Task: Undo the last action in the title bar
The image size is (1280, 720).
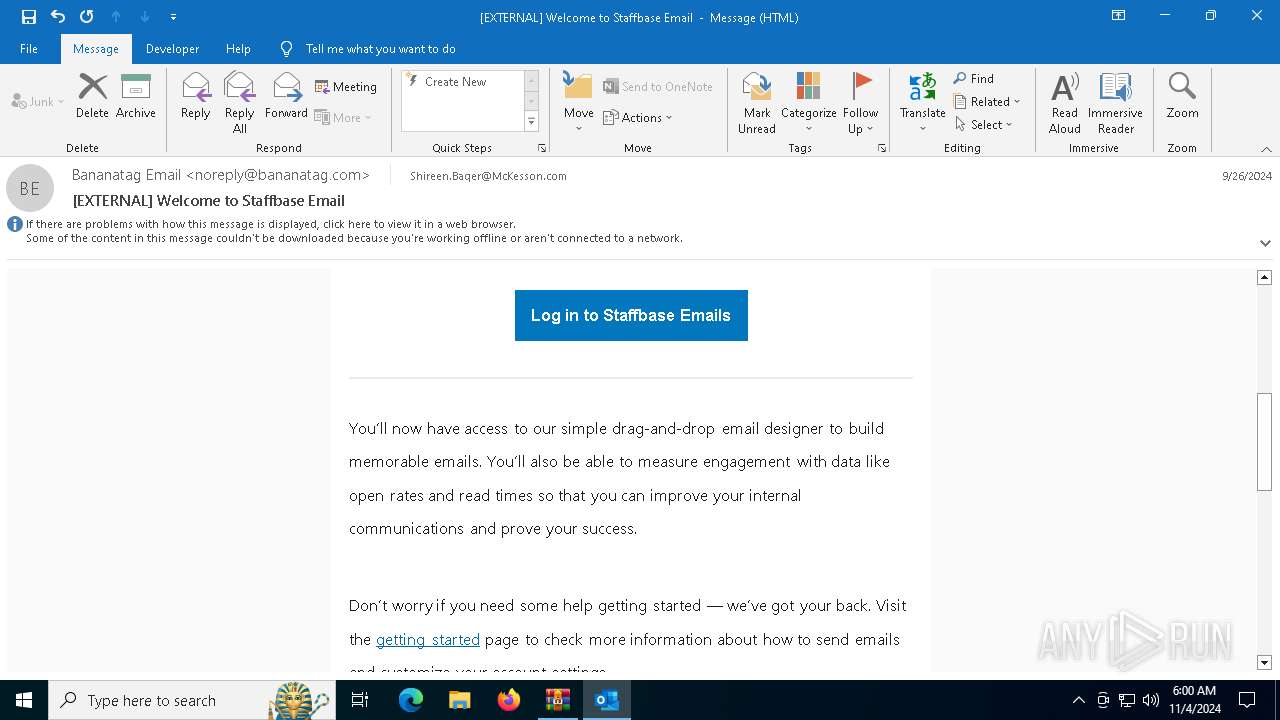Action: coord(58,17)
